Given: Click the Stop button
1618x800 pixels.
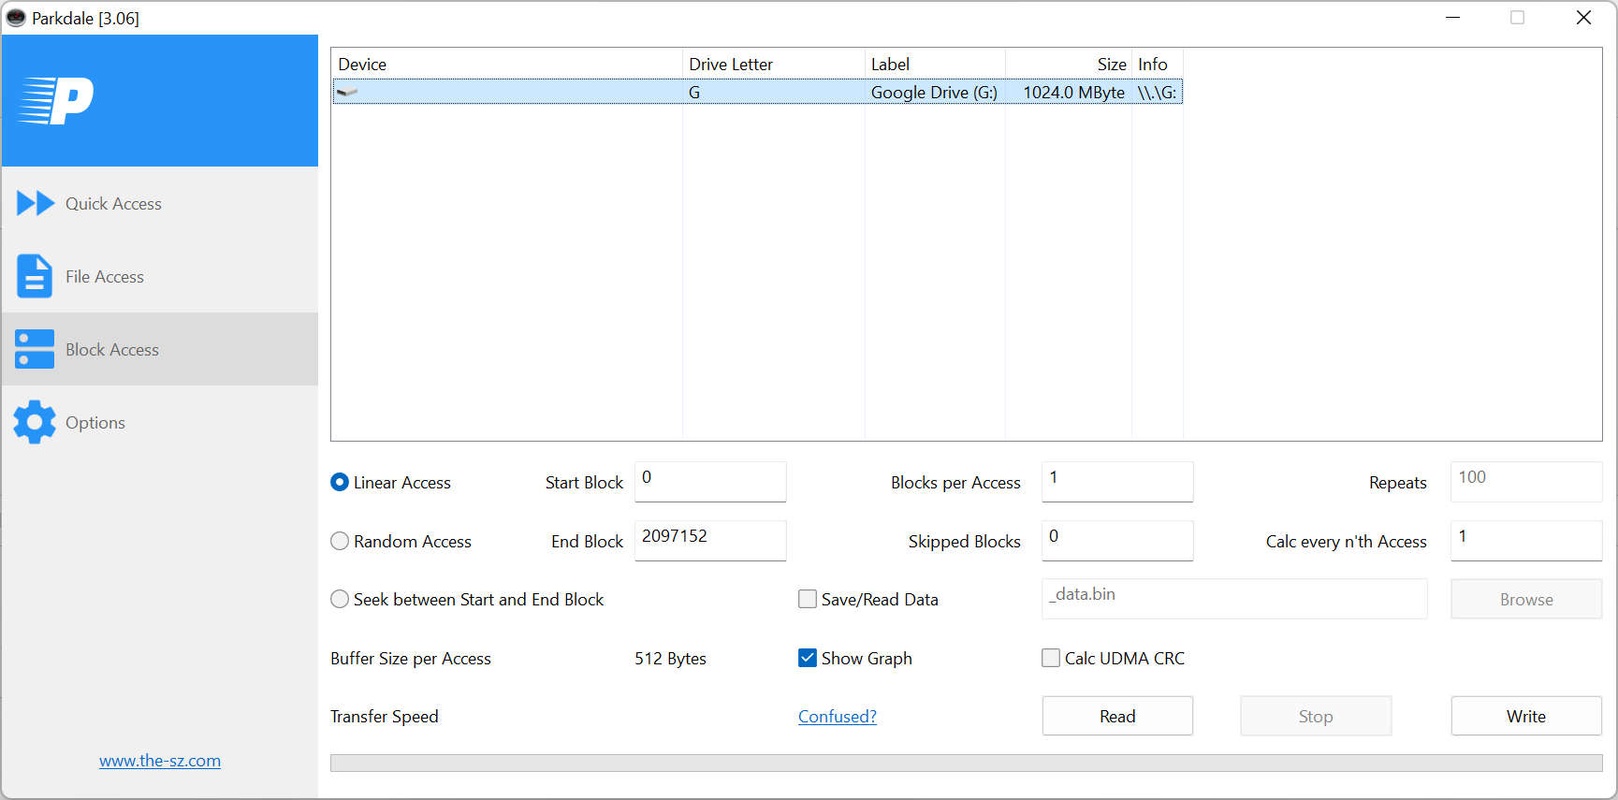Looking at the screenshot, I should tap(1315, 716).
